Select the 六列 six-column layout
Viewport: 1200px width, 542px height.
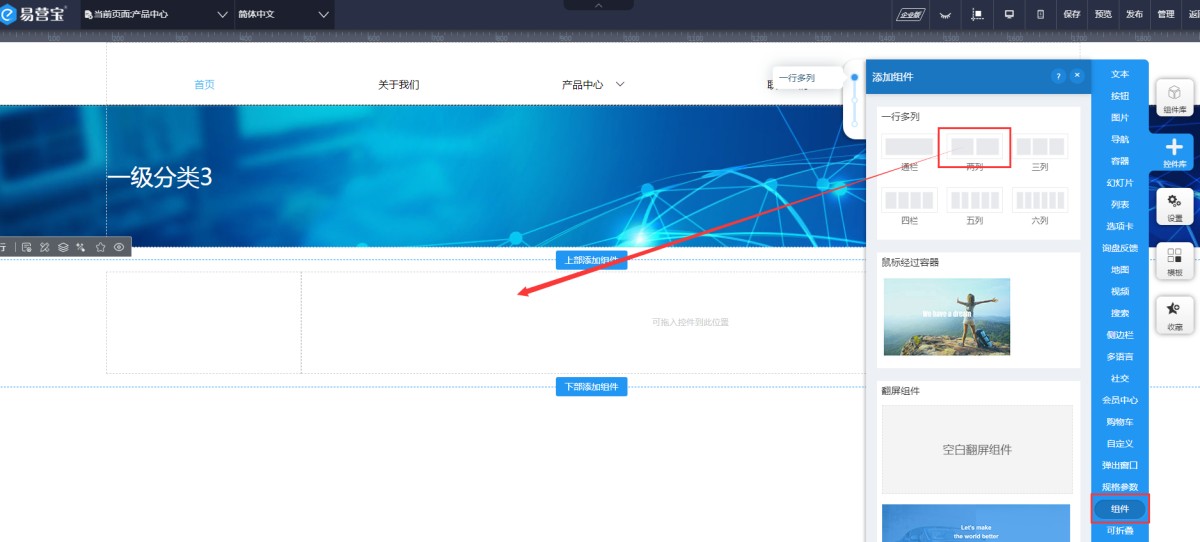1041,200
